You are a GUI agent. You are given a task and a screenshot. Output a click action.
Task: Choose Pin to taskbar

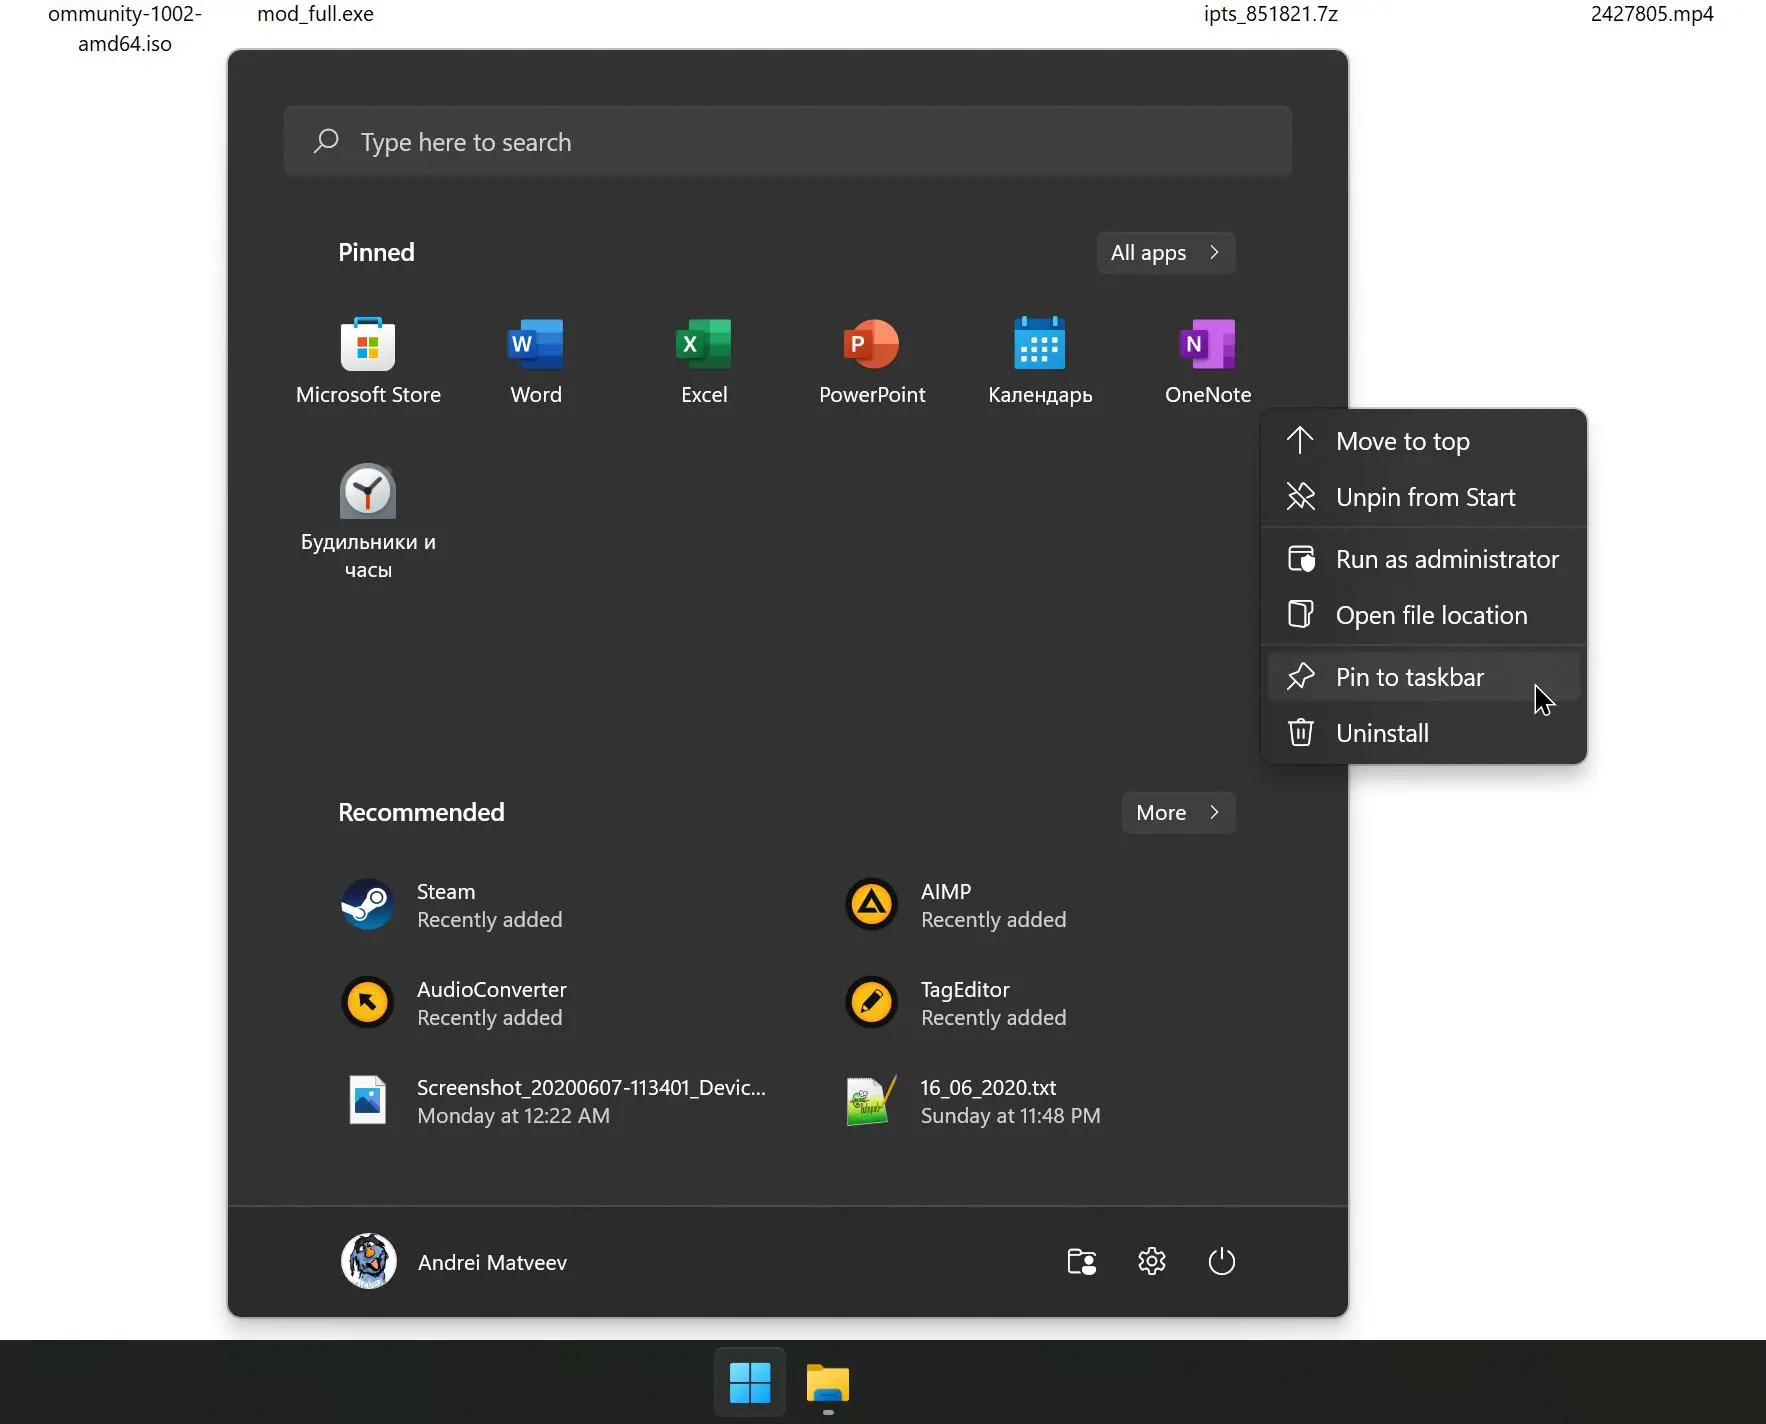1424,677
